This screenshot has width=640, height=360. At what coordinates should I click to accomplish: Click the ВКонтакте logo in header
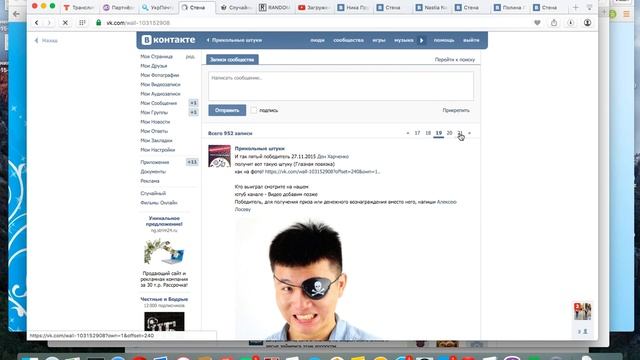[x=168, y=40]
